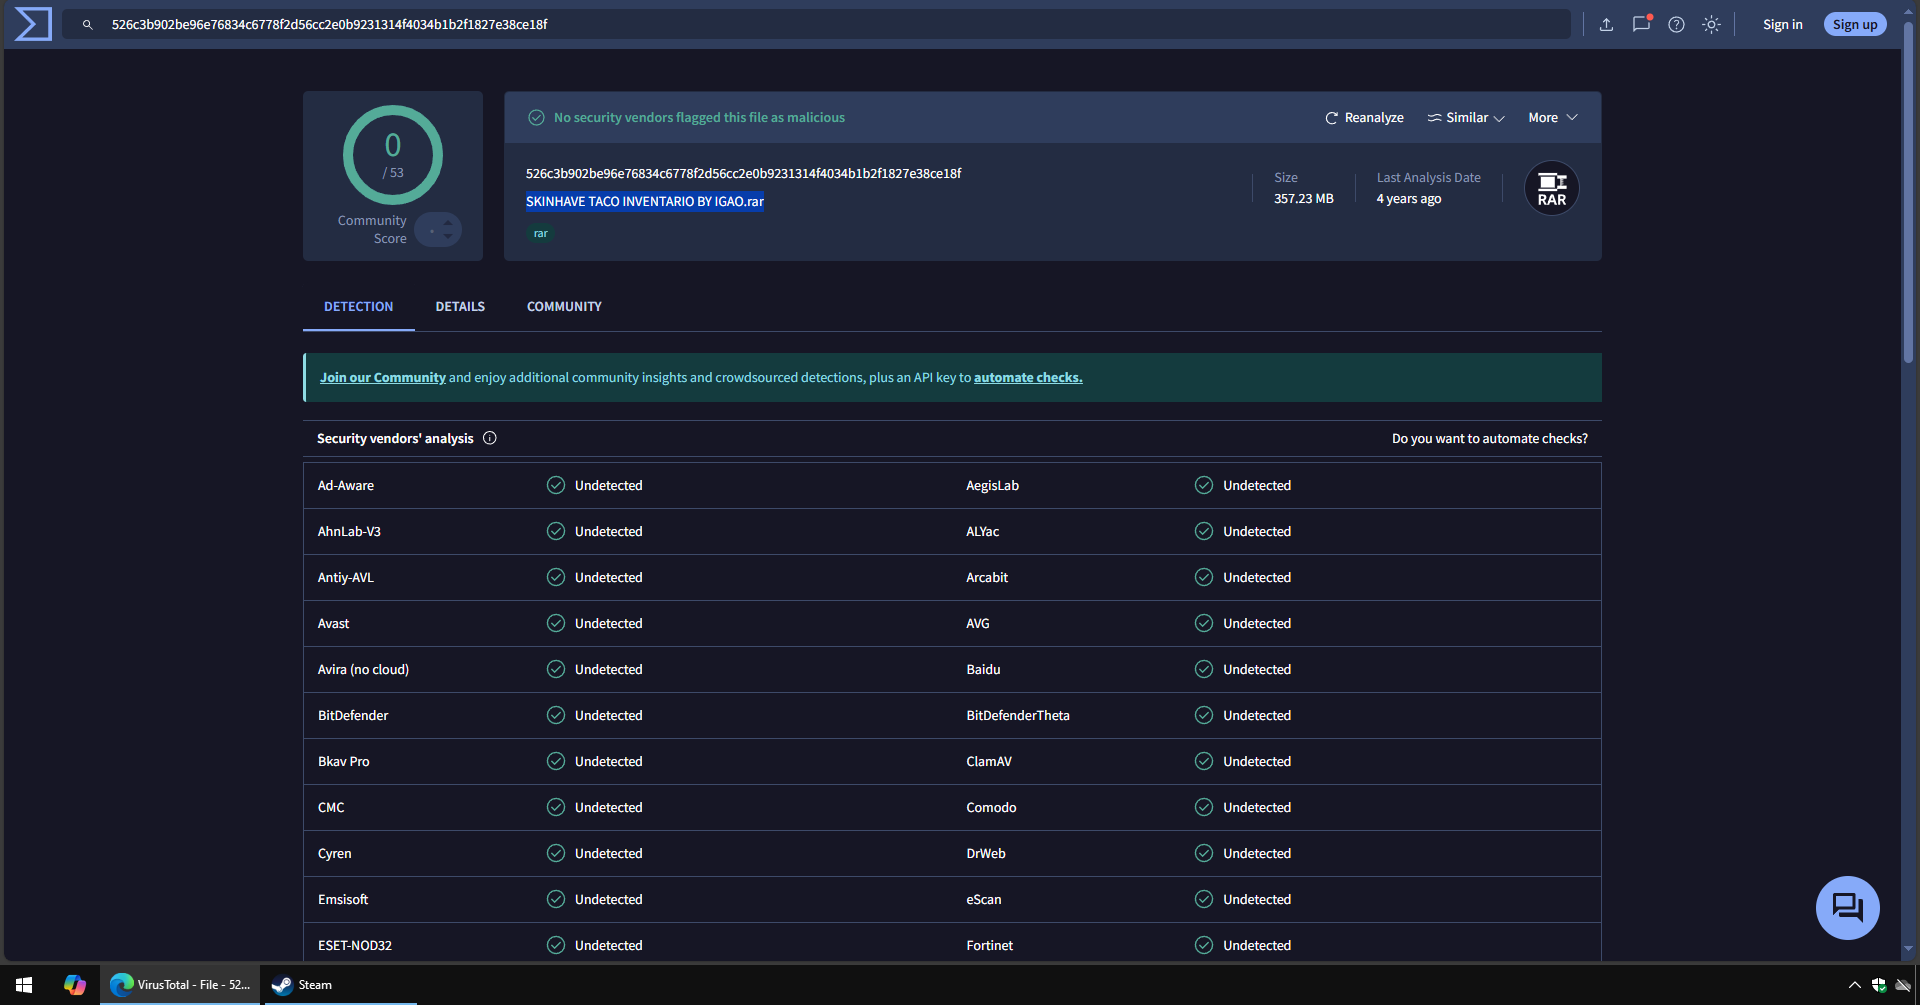The image size is (1920, 1005).
Task: Click the ClamAV undetected check icon
Action: [1204, 761]
